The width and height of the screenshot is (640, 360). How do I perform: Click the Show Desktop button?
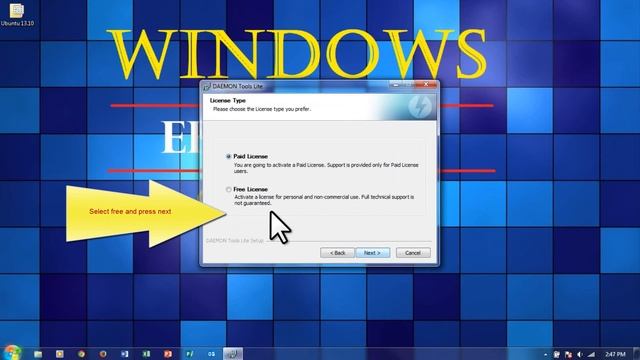coord(637,354)
